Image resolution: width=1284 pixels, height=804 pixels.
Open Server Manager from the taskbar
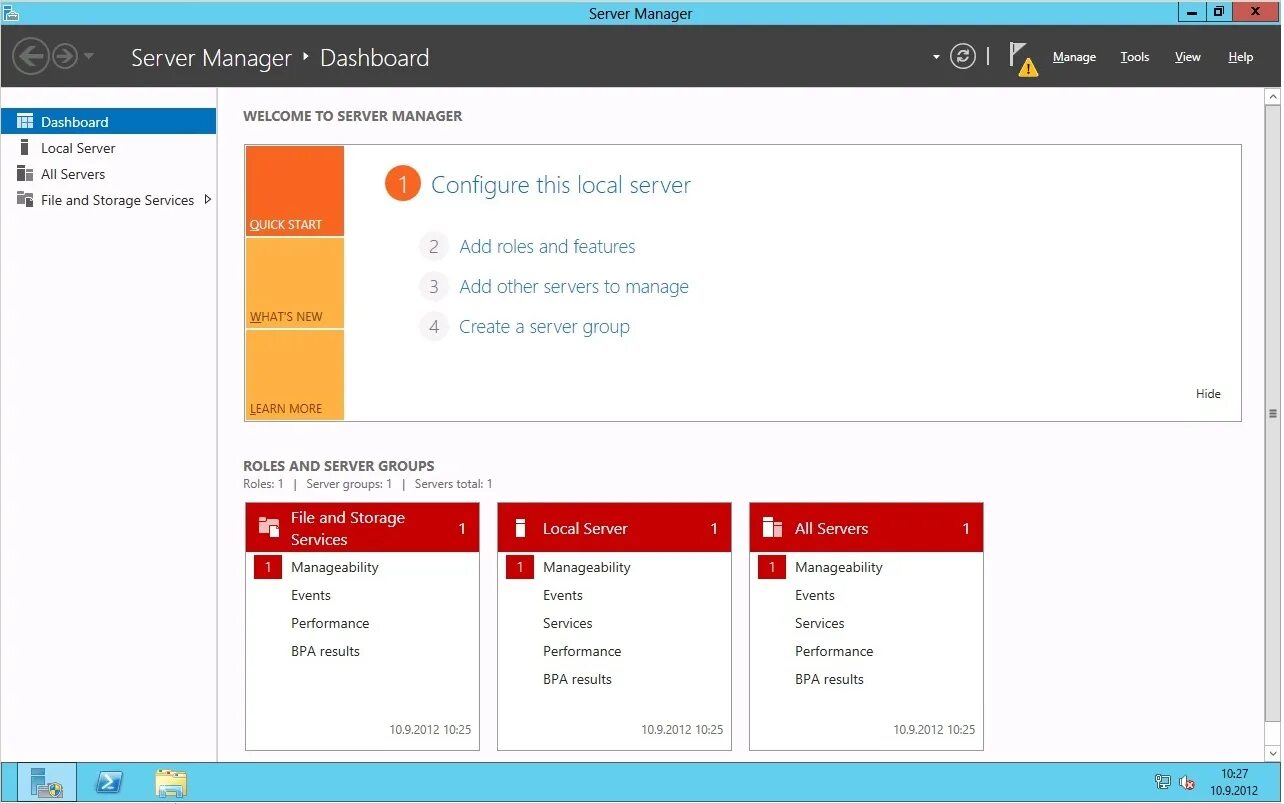(x=44, y=782)
